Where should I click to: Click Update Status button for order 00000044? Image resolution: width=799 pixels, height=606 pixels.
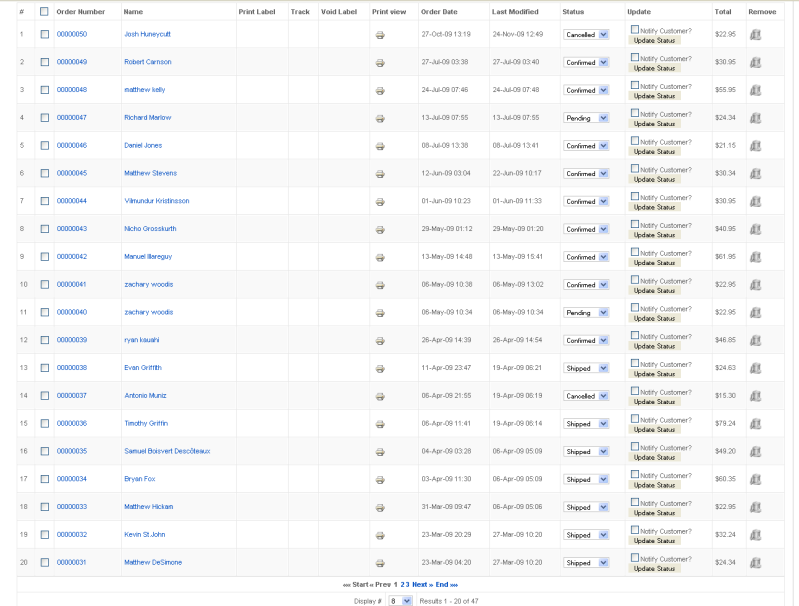pos(654,207)
